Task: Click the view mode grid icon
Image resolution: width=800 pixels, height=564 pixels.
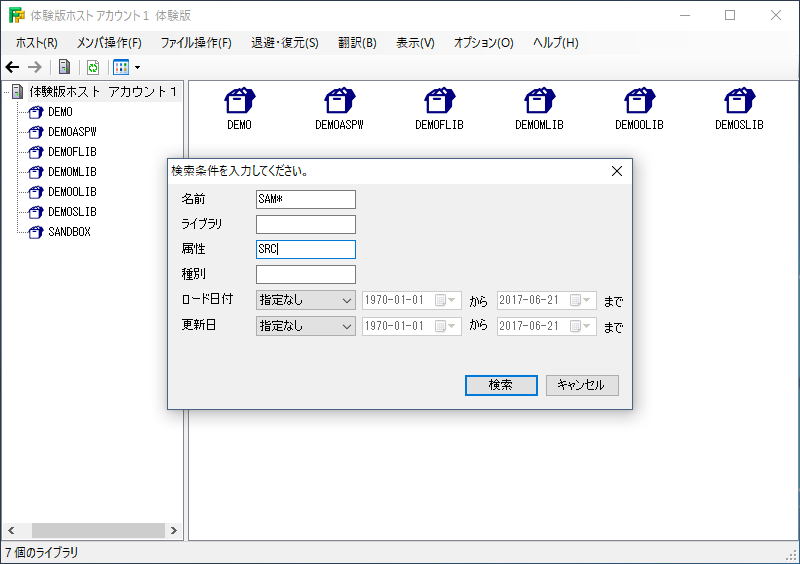Action: (121, 67)
